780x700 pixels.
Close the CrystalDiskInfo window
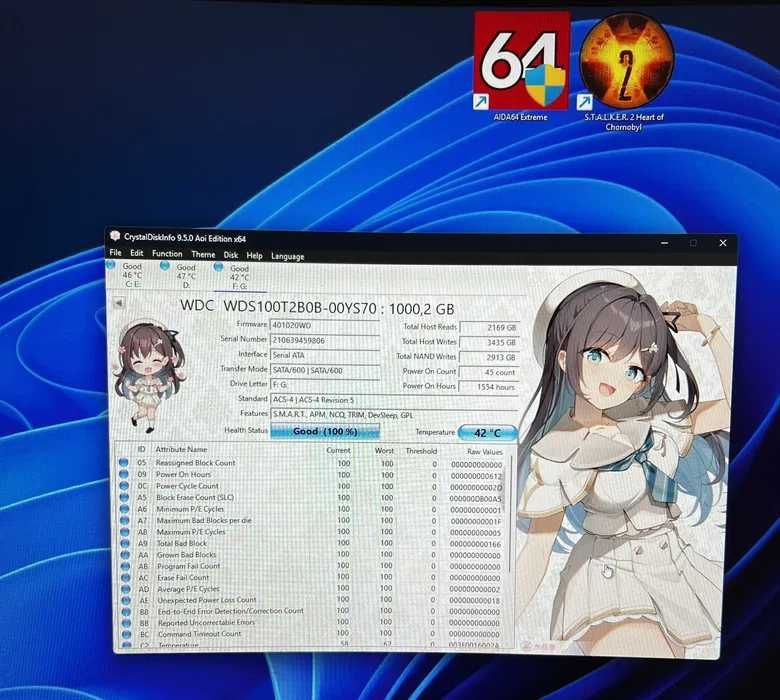(723, 243)
